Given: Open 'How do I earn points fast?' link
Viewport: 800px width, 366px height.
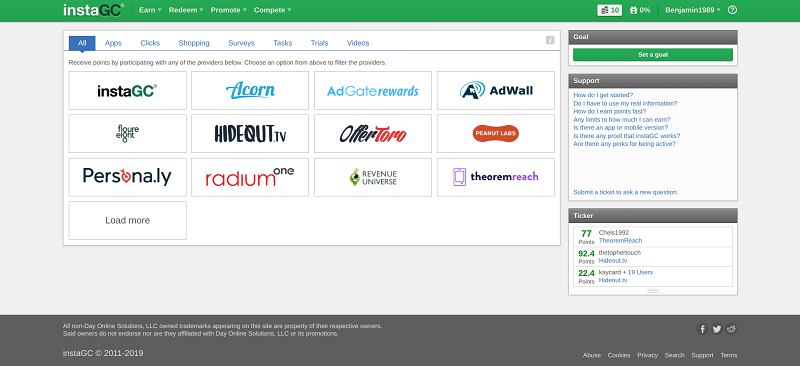Looking at the screenshot, I should (610, 111).
